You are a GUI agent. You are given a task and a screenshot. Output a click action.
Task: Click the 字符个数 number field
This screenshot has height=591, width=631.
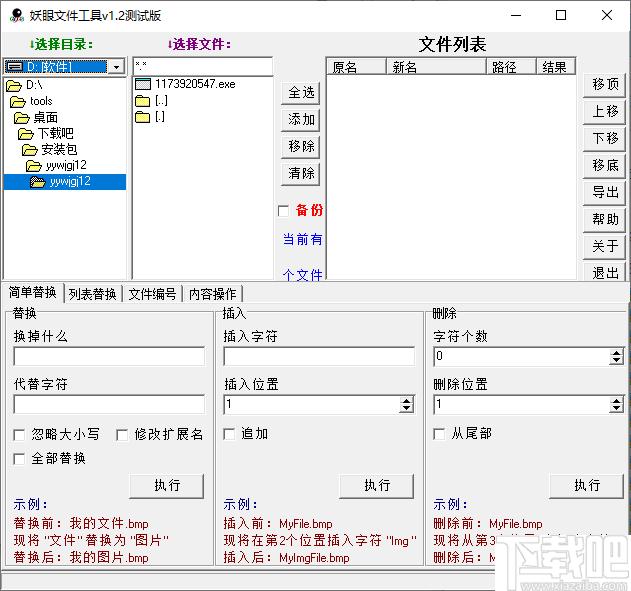[x=522, y=356]
